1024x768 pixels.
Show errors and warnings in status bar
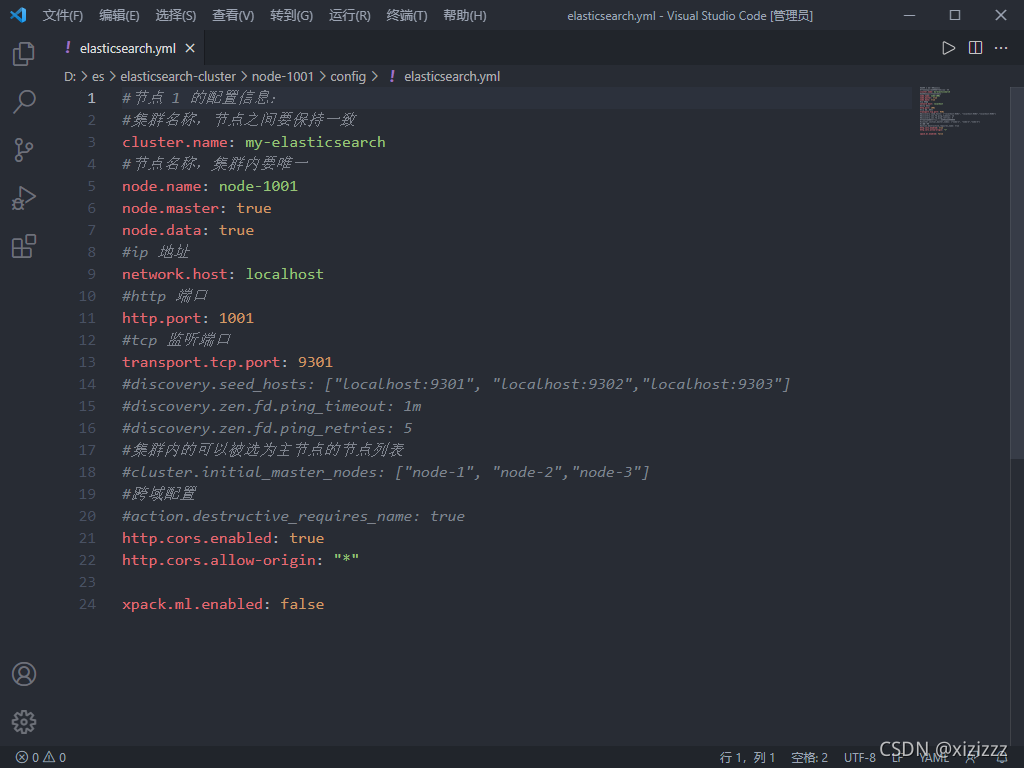[x=41, y=758]
